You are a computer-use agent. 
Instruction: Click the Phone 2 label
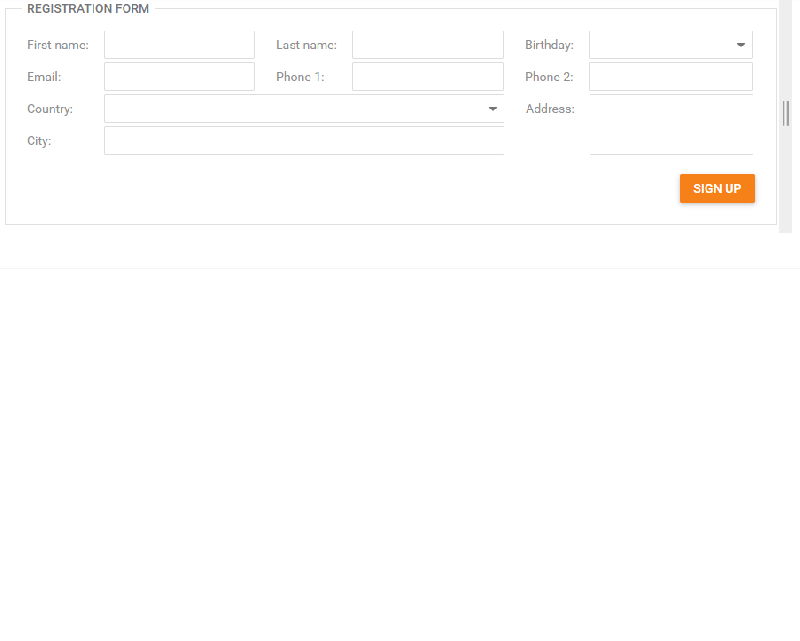point(549,77)
